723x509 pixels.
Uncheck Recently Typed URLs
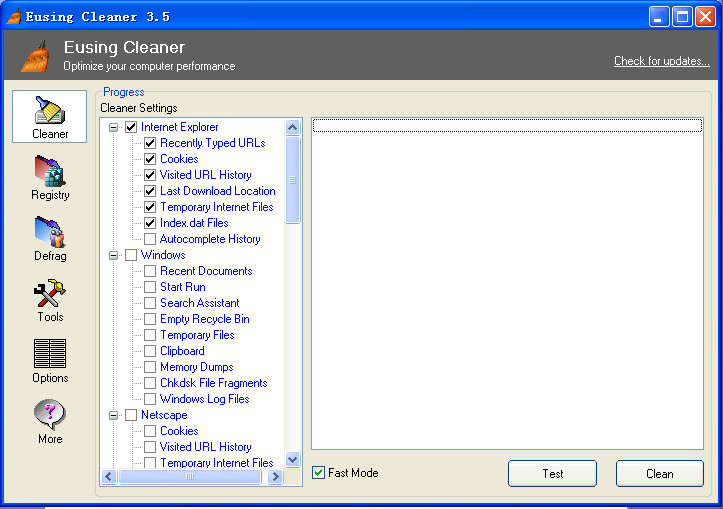pyautogui.click(x=150, y=143)
